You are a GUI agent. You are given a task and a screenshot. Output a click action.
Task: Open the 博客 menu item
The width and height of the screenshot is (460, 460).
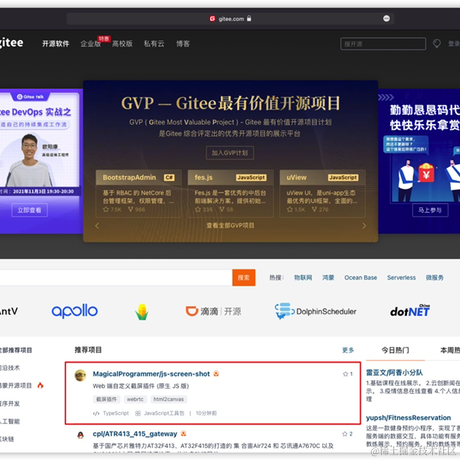click(x=183, y=44)
